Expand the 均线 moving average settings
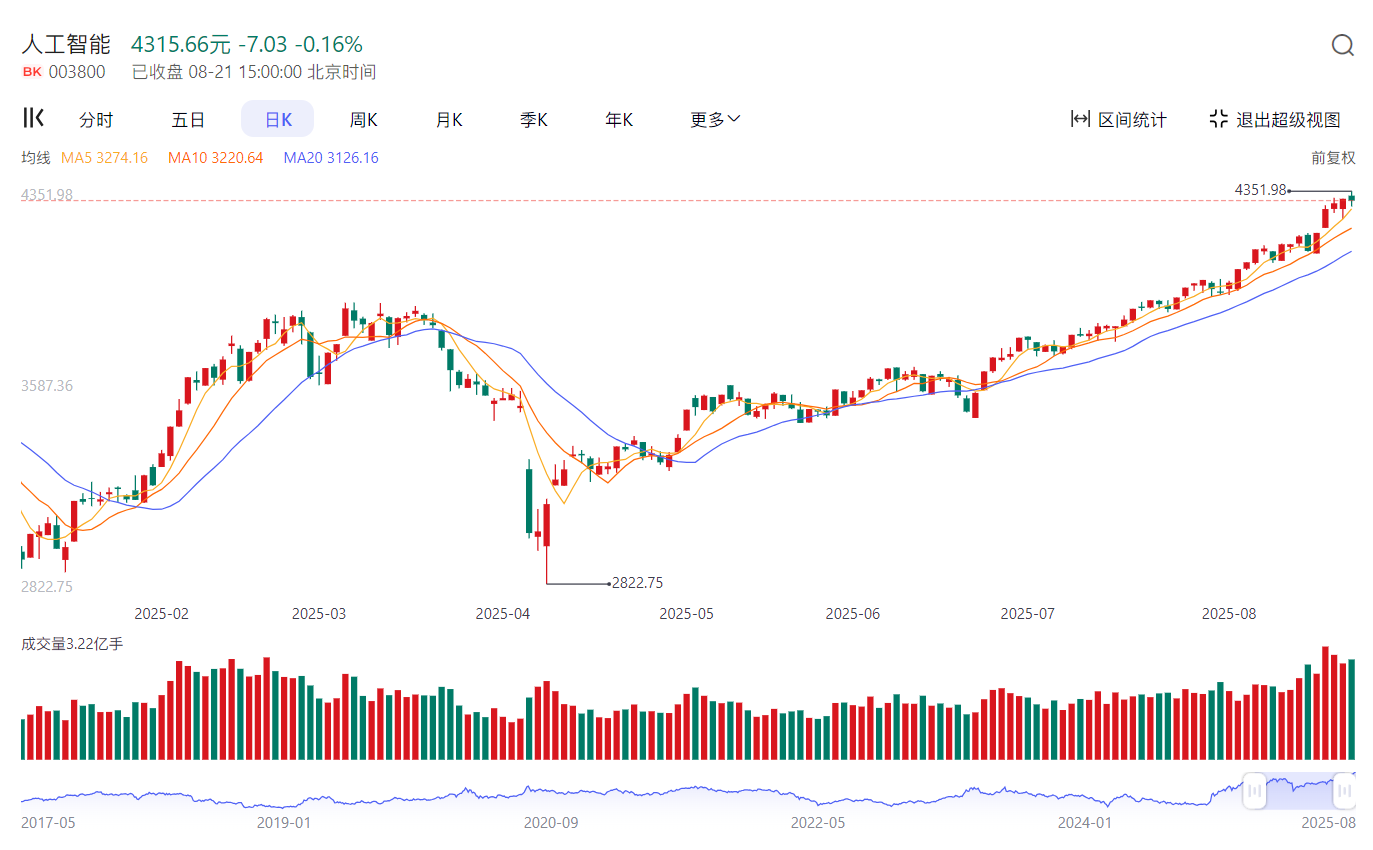Viewport: 1373px width, 850px height. [x=36, y=158]
